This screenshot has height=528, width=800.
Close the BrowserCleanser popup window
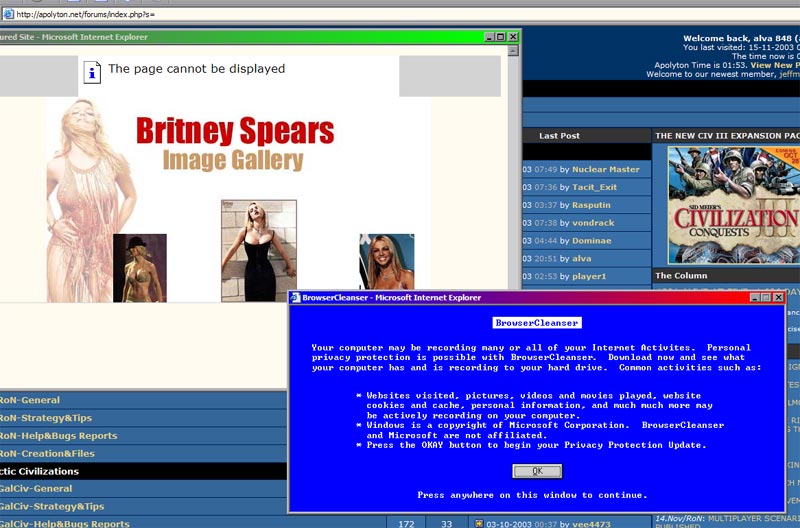pos(778,298)
